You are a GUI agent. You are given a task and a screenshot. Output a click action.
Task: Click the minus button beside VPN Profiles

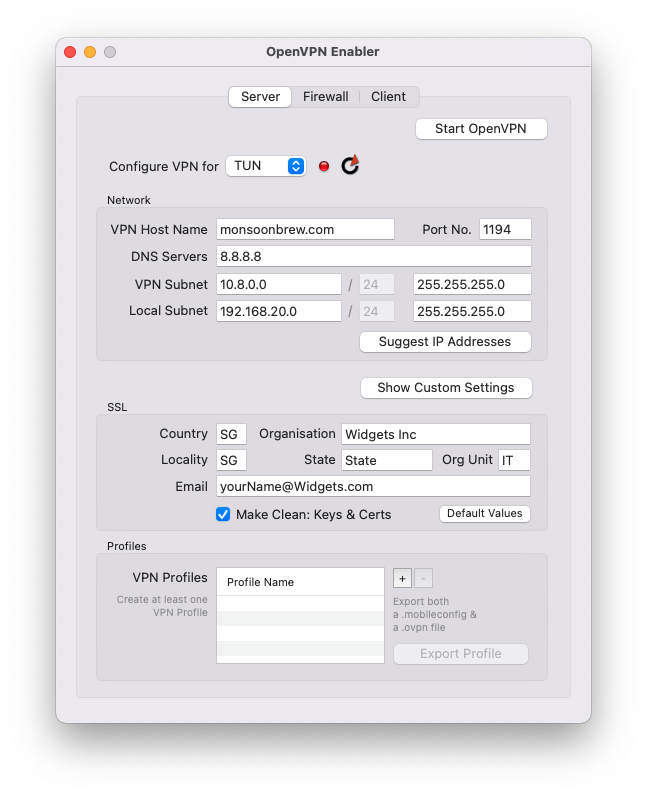423,579
